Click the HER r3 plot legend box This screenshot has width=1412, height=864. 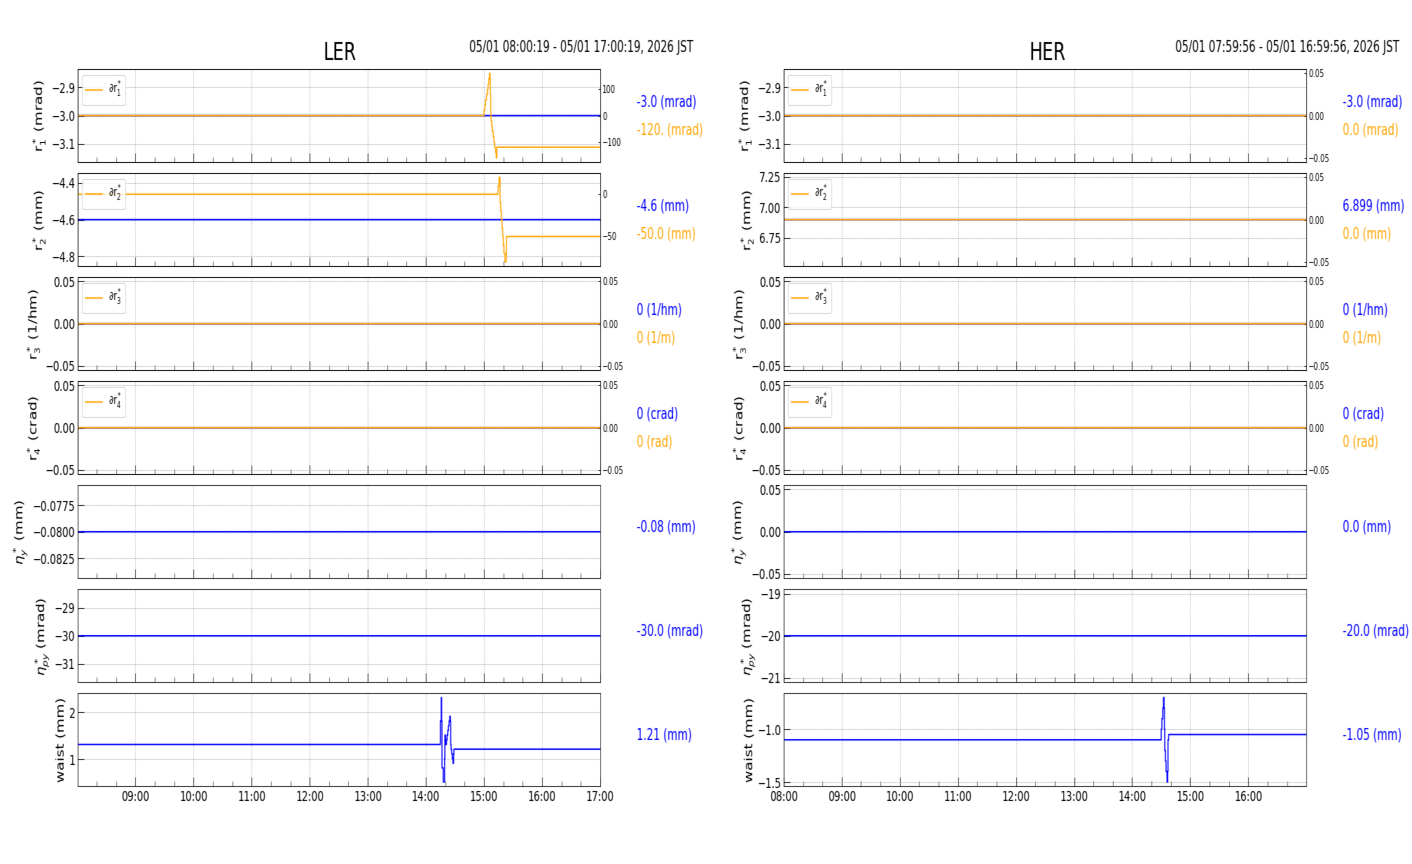(x=809, y=298)
